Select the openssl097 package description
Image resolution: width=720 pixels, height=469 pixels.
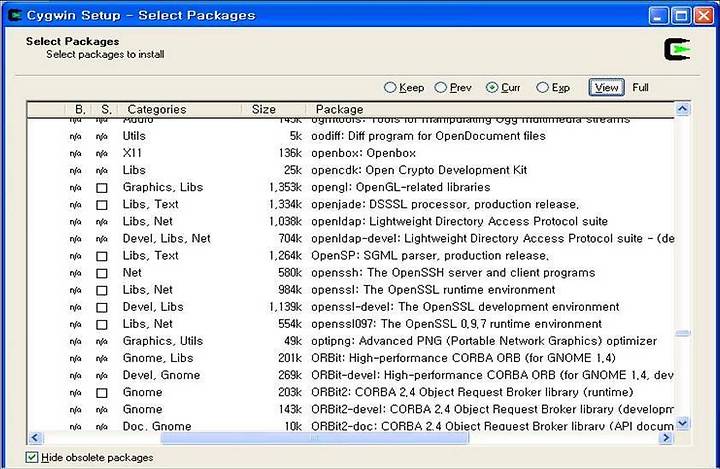click(x=456, y=324)
